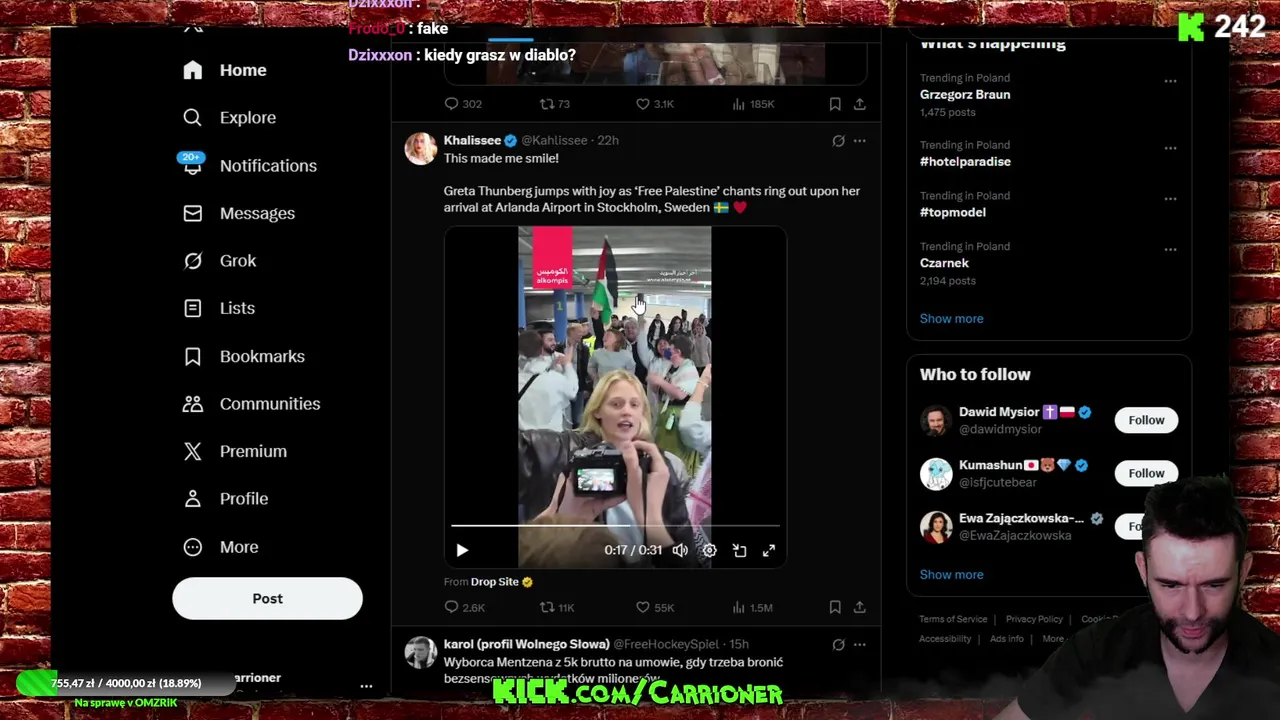Open Premium in the sidebar

point(235,451)
